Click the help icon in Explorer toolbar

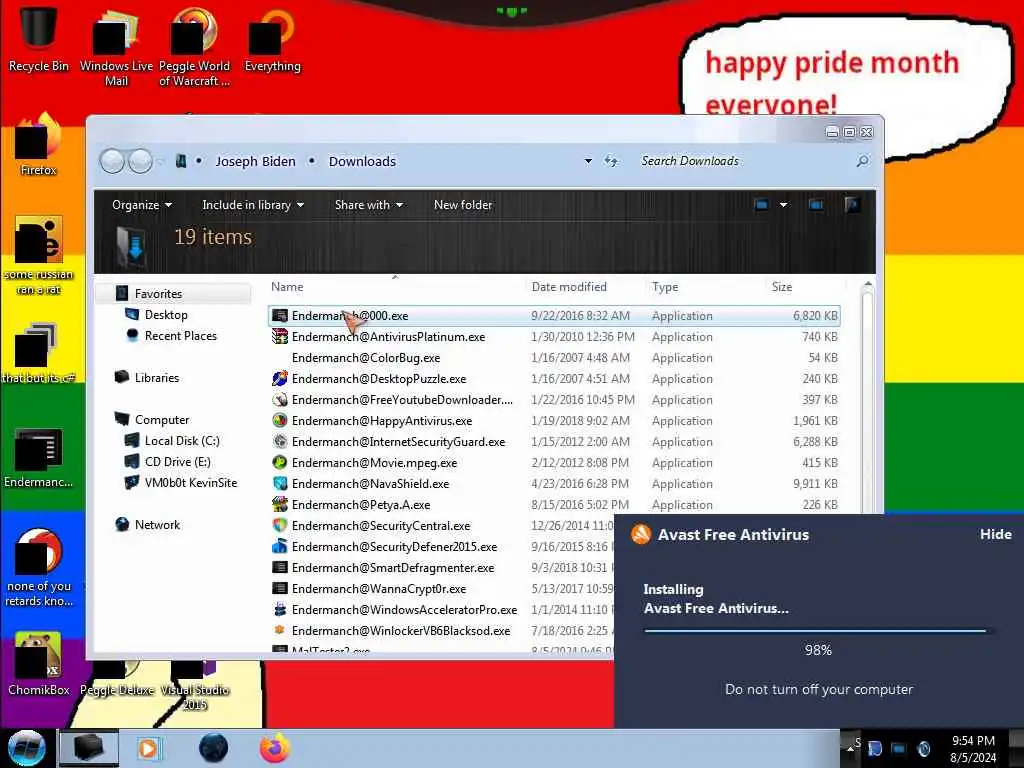point(852,205)
